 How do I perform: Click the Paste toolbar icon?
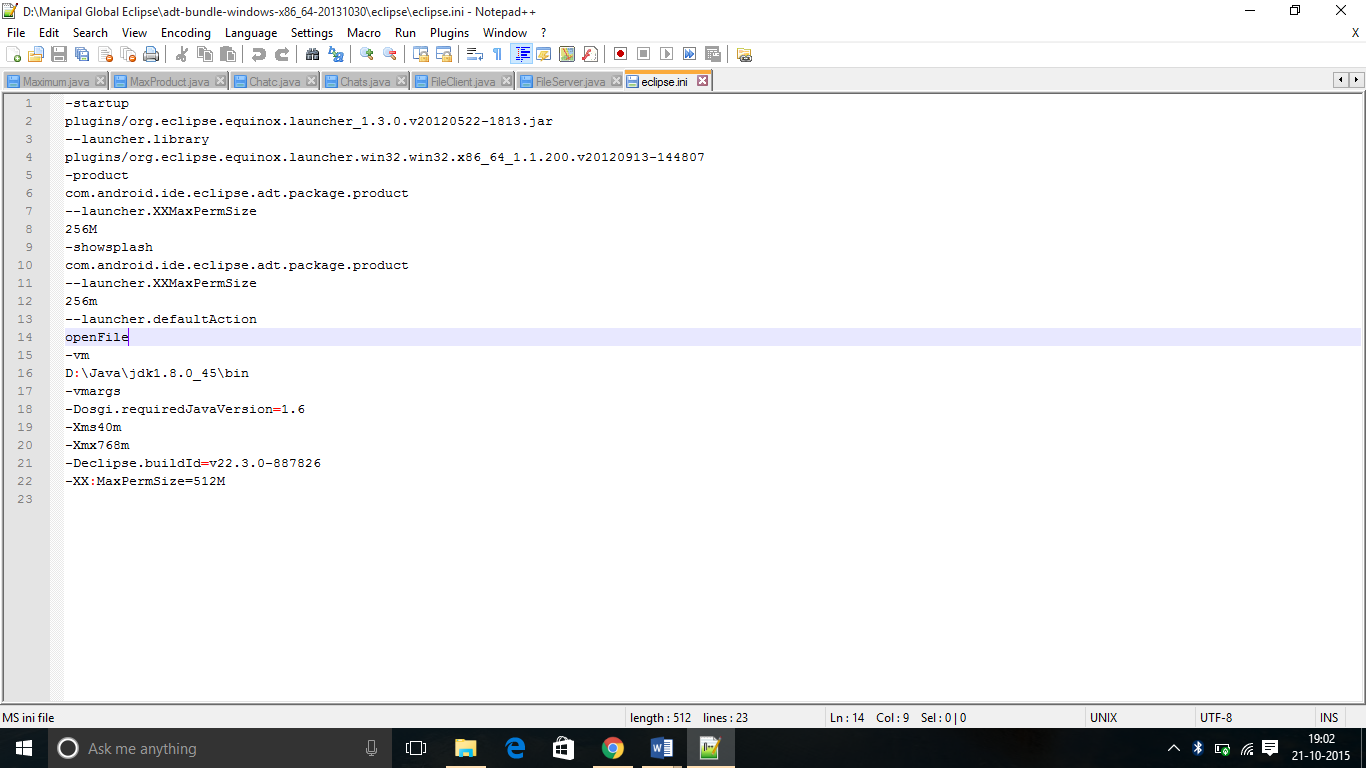click(228, 54)
